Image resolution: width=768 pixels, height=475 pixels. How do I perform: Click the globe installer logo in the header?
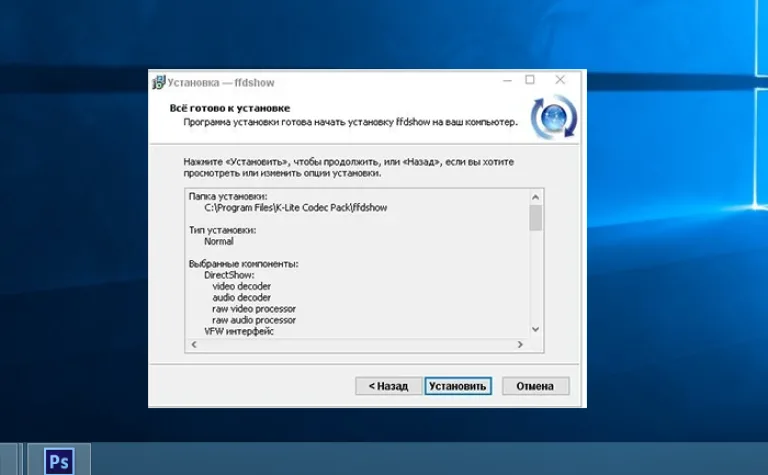(x=554, y=118)
